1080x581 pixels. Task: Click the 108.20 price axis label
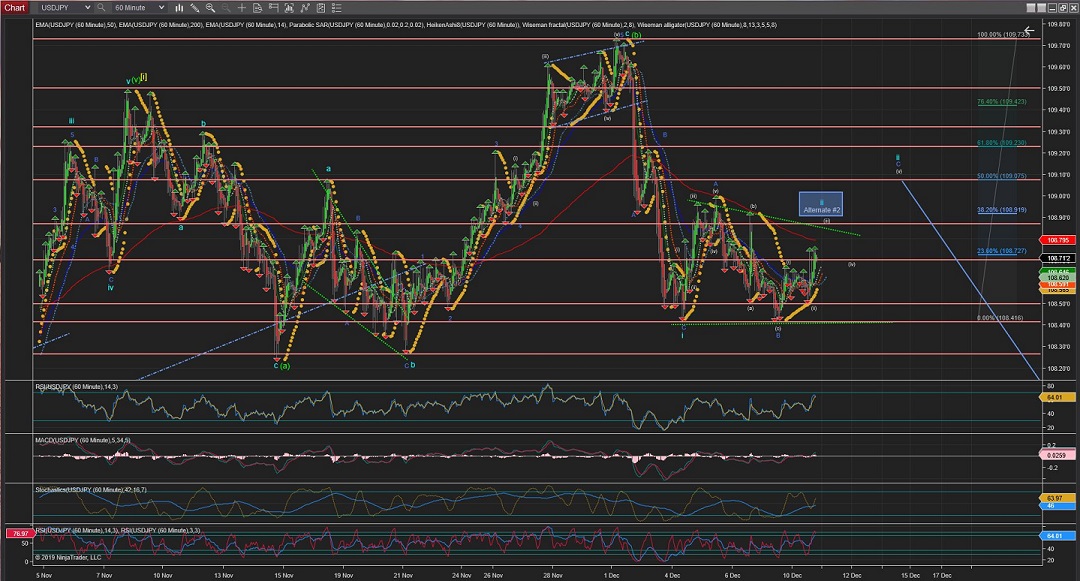[x=1058, y=368]
